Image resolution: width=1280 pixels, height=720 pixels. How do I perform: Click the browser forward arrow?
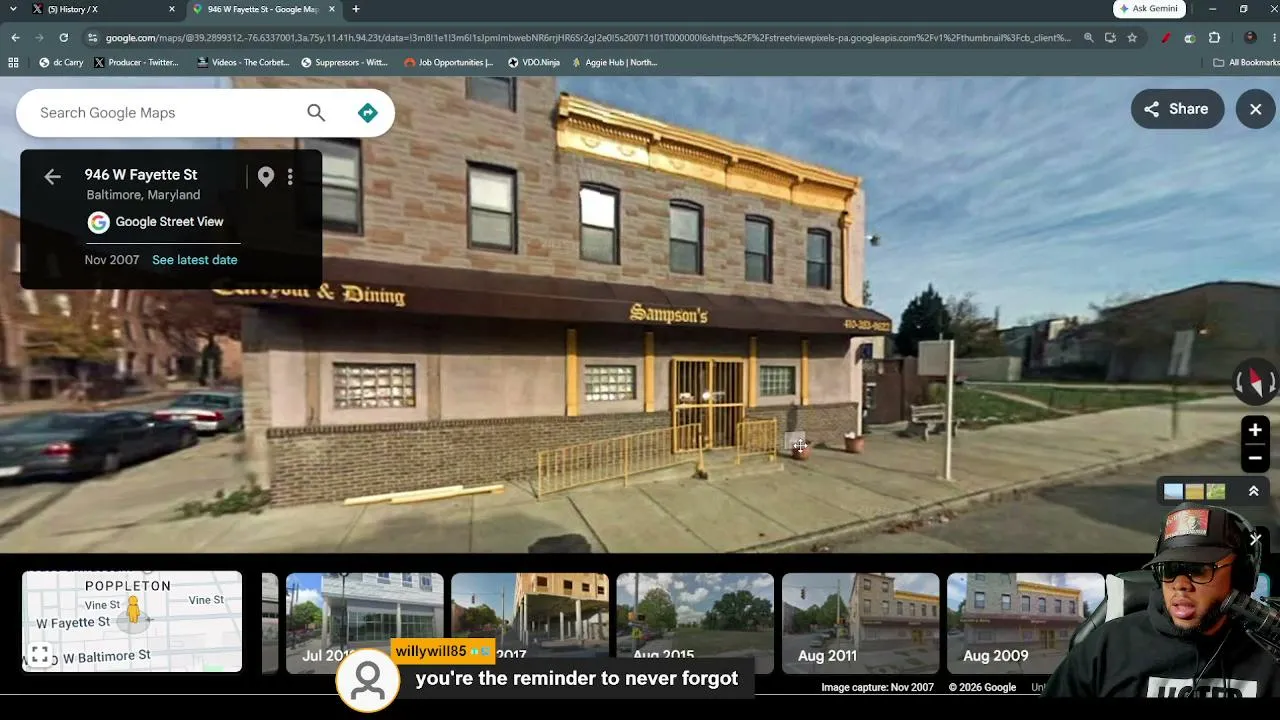coord(39,38)
